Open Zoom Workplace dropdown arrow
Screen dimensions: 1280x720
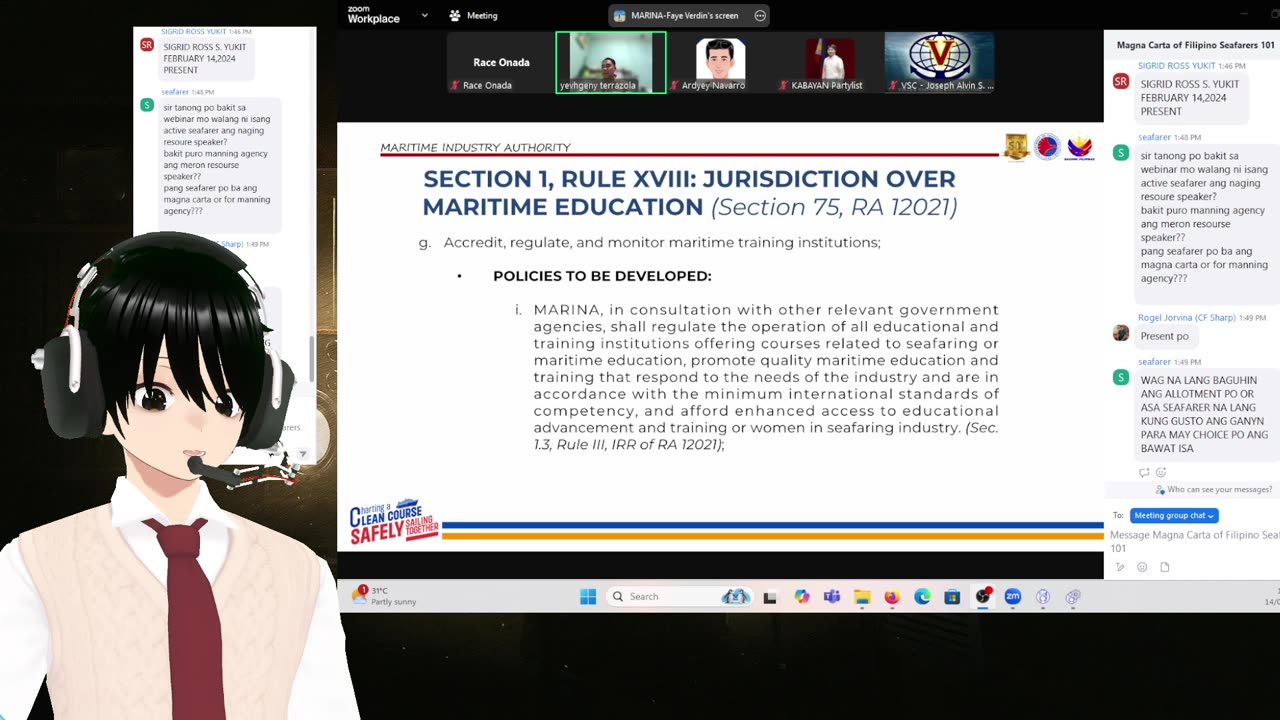[x=424, y=15]
